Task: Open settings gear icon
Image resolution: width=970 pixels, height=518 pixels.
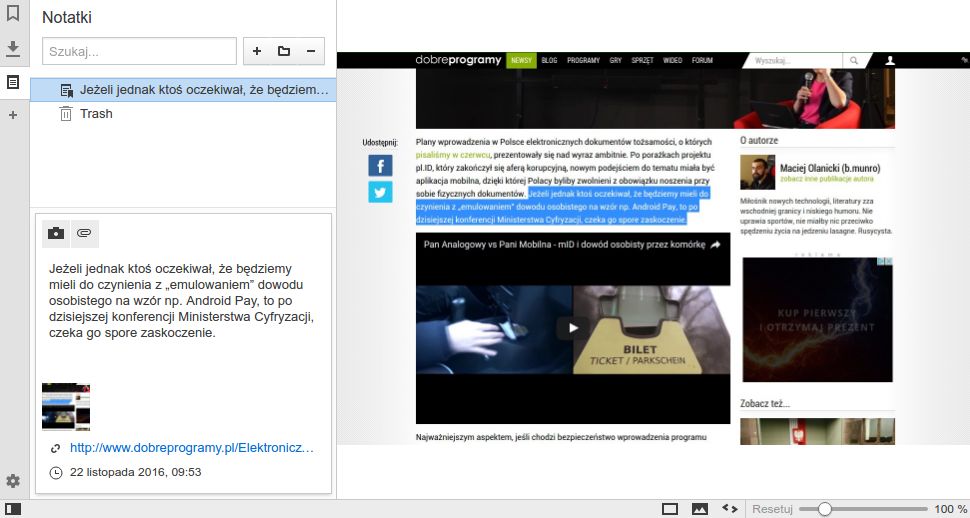Action: (12, 481)
